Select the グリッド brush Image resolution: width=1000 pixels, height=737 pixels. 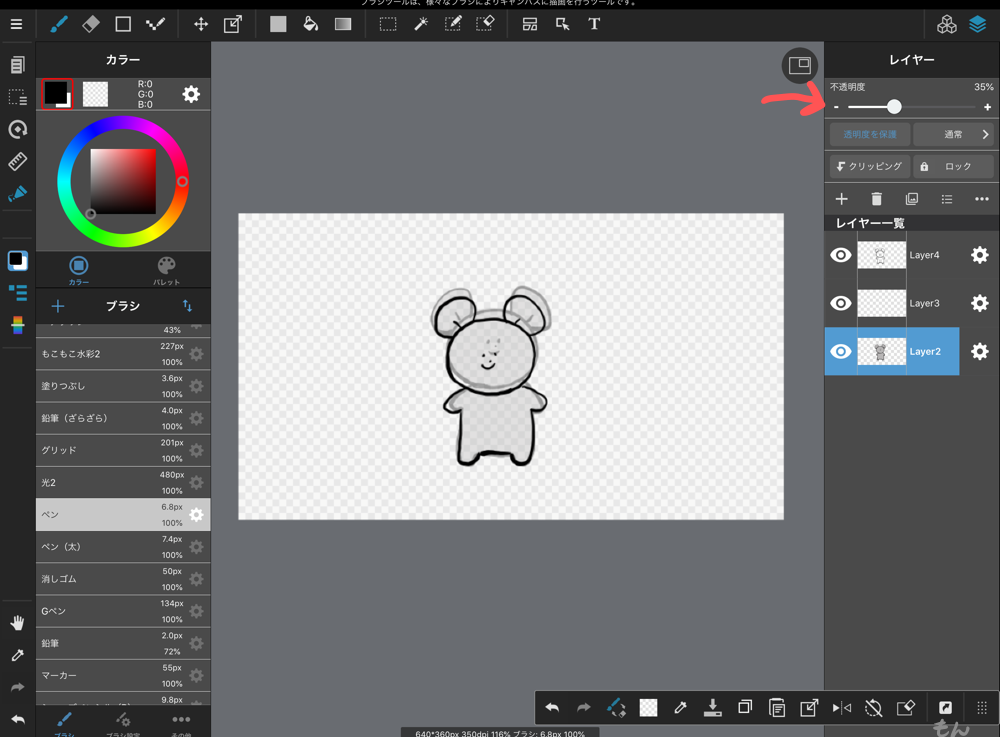[x=123, y=450]
